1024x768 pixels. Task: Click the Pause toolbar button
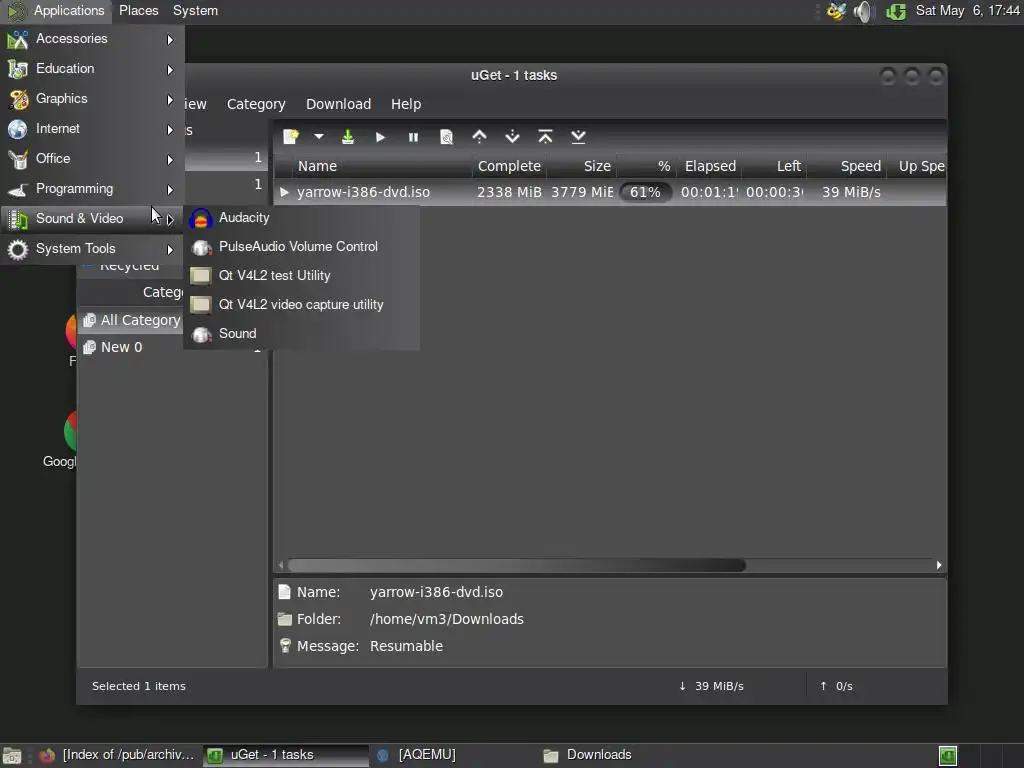(x=413, y=137)
